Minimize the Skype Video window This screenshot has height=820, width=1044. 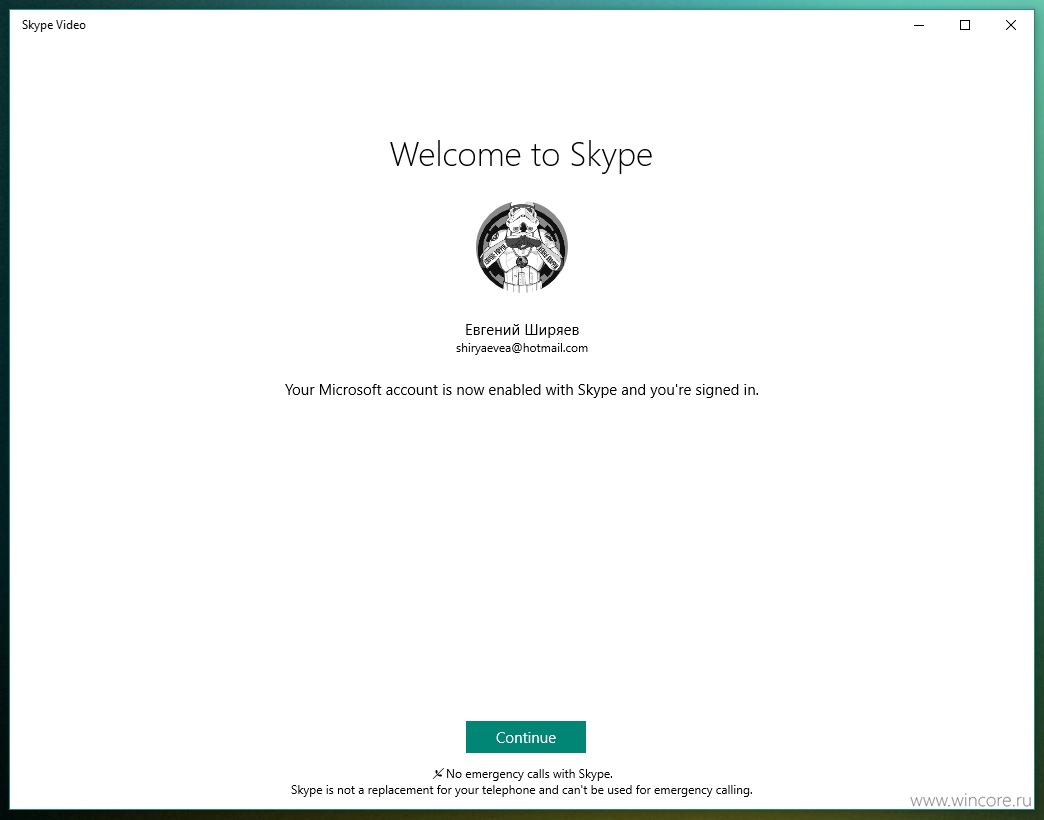coord(919,25)
